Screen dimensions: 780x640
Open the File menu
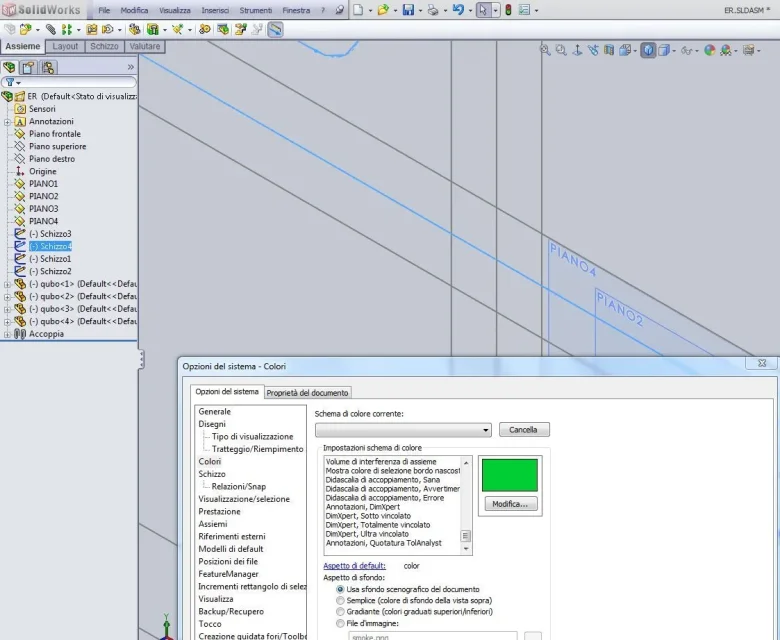104,10
